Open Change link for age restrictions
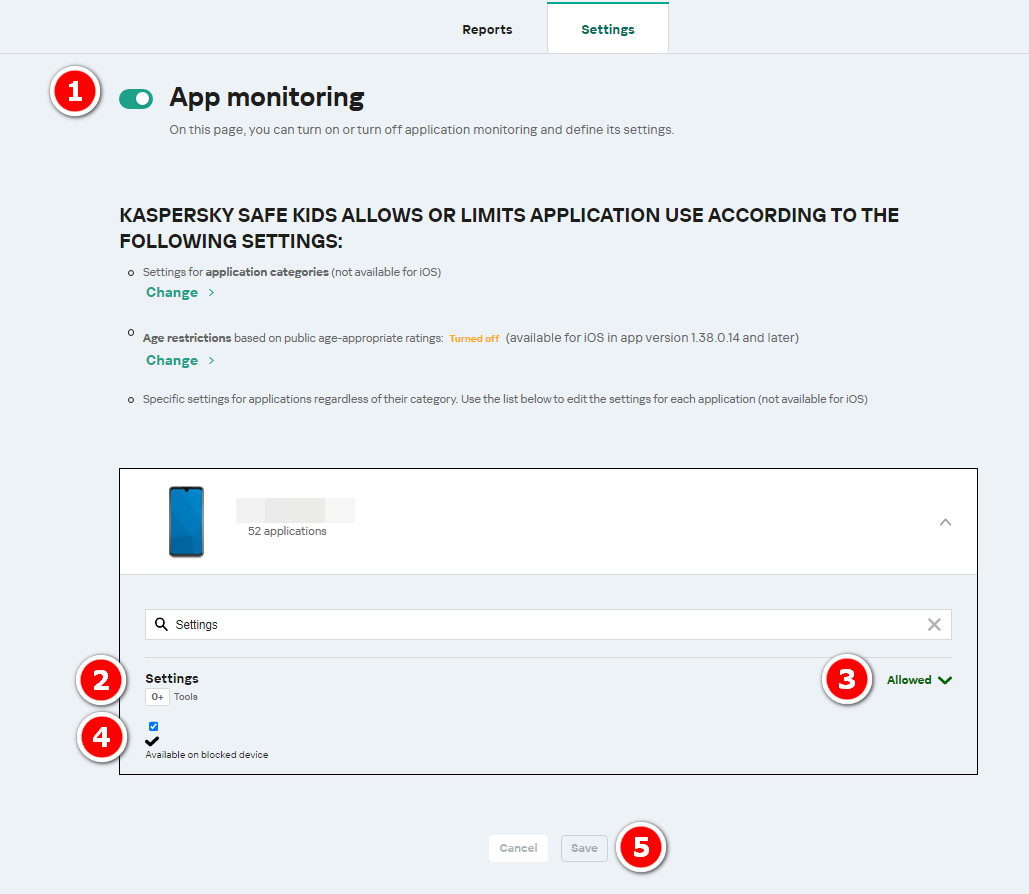The image size is (1029, 894). click(180, 360)
